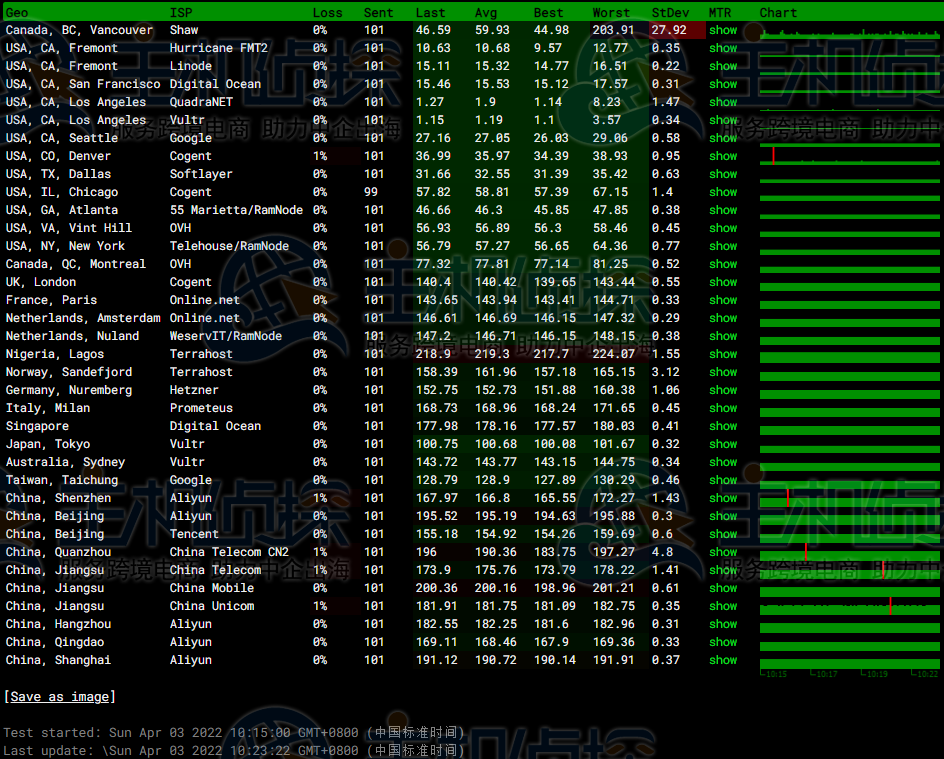Viewport: 944px width, 759px height.
Task: Open 'show' link for Denver Cogent
Action: 722,156
